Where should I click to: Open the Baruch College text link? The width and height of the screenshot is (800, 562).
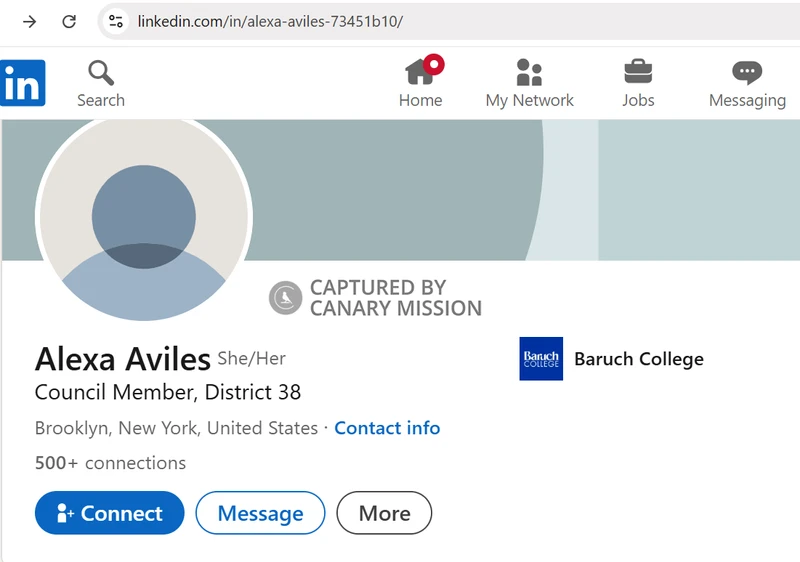pos(638,359)
